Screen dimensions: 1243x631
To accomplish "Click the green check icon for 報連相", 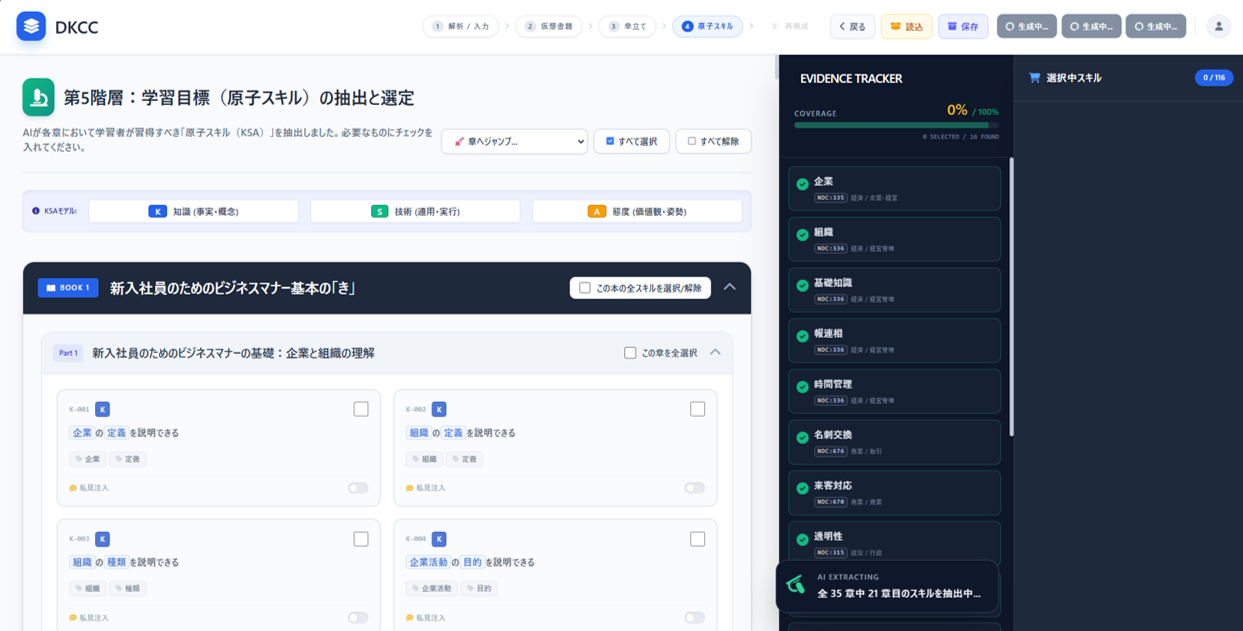I will [802, 336].
